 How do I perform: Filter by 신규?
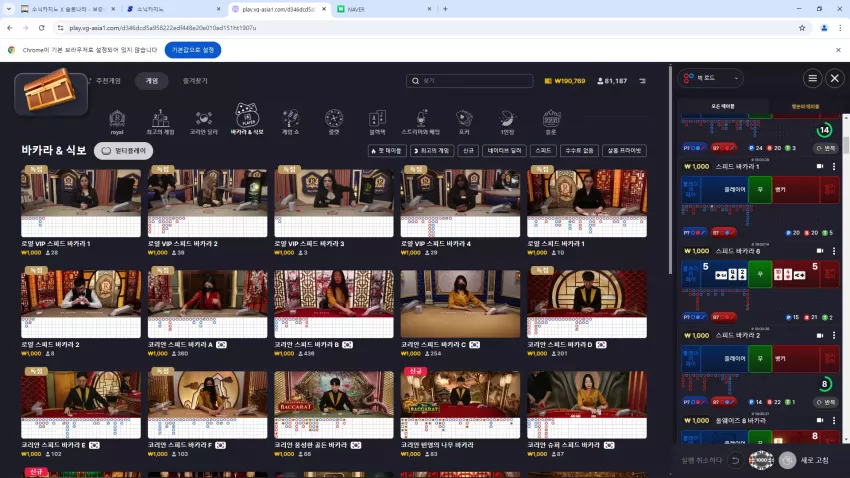468,151
